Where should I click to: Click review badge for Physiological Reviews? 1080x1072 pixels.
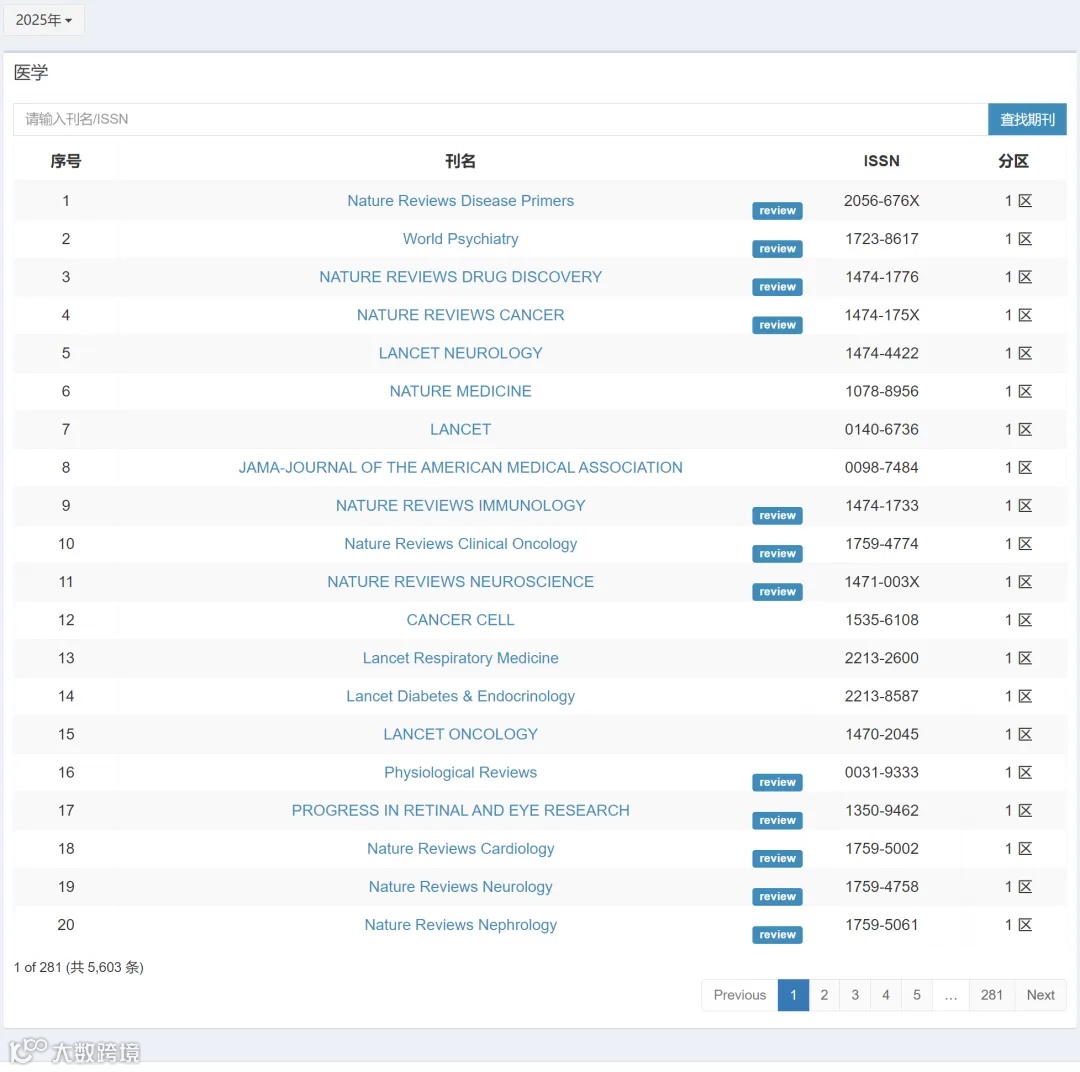tap(777, 783)
